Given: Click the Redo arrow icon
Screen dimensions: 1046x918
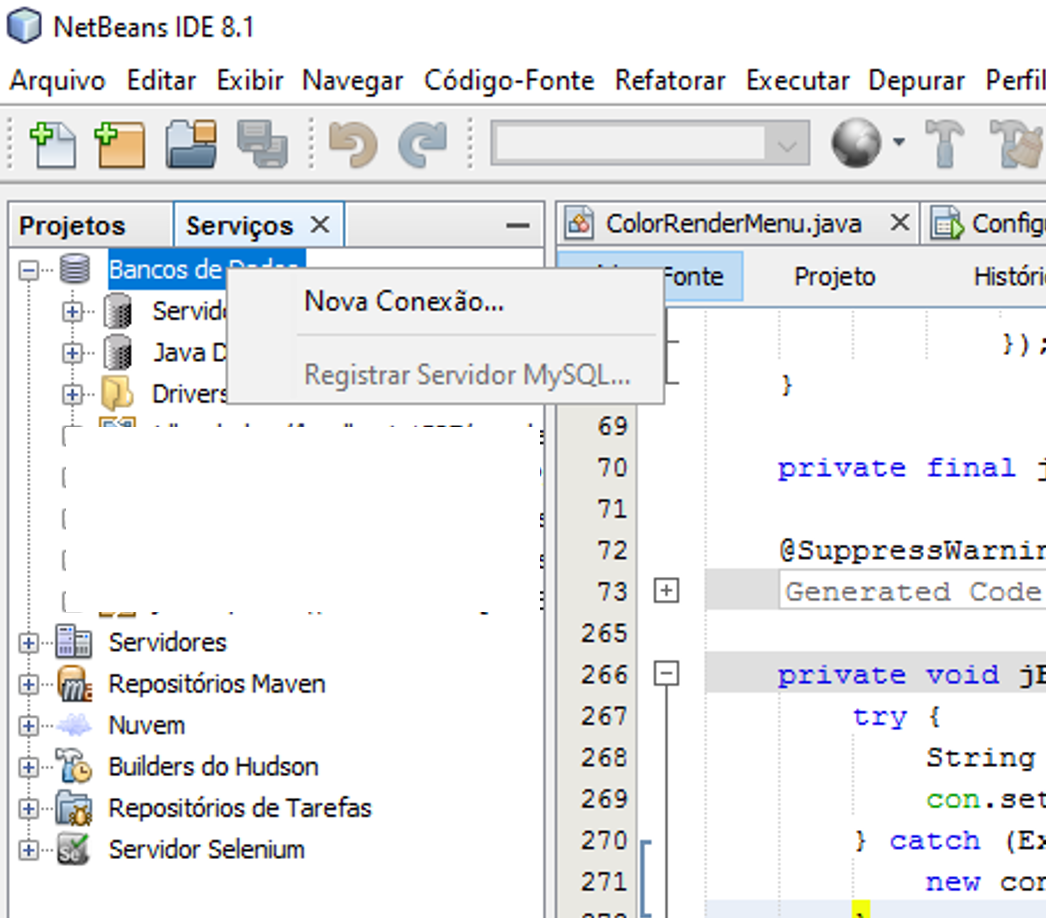Looking at the screenshot, I should coord(422,143).
